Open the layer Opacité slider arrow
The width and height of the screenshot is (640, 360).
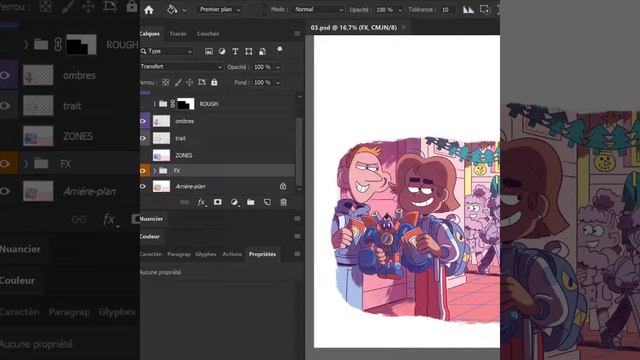pos(278,67)
